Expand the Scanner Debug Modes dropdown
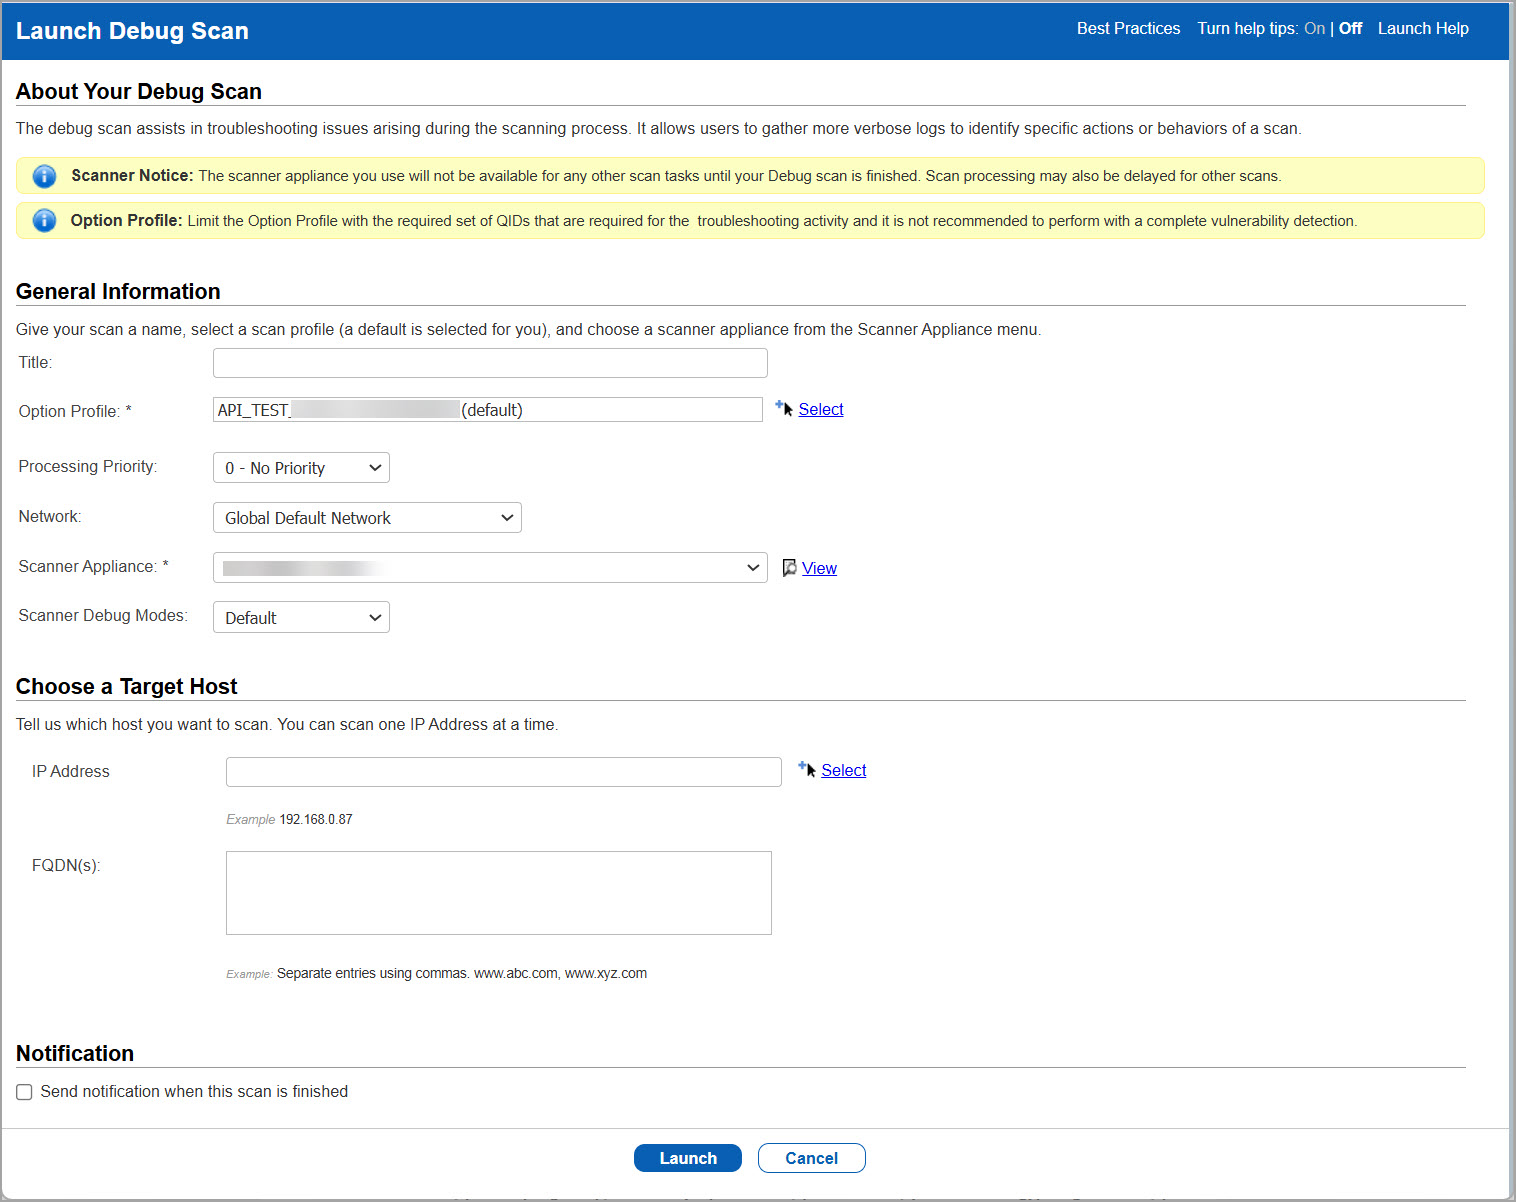 (301, 618)
